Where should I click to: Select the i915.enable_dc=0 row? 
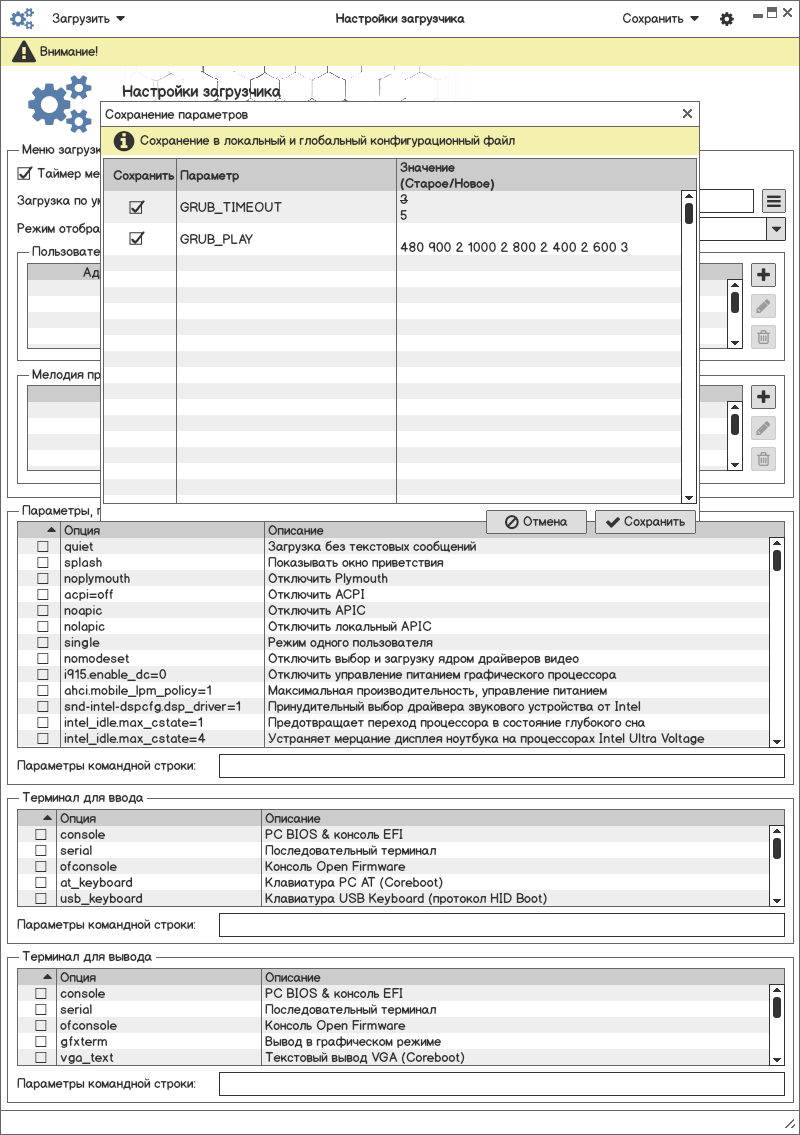[393, 675]
